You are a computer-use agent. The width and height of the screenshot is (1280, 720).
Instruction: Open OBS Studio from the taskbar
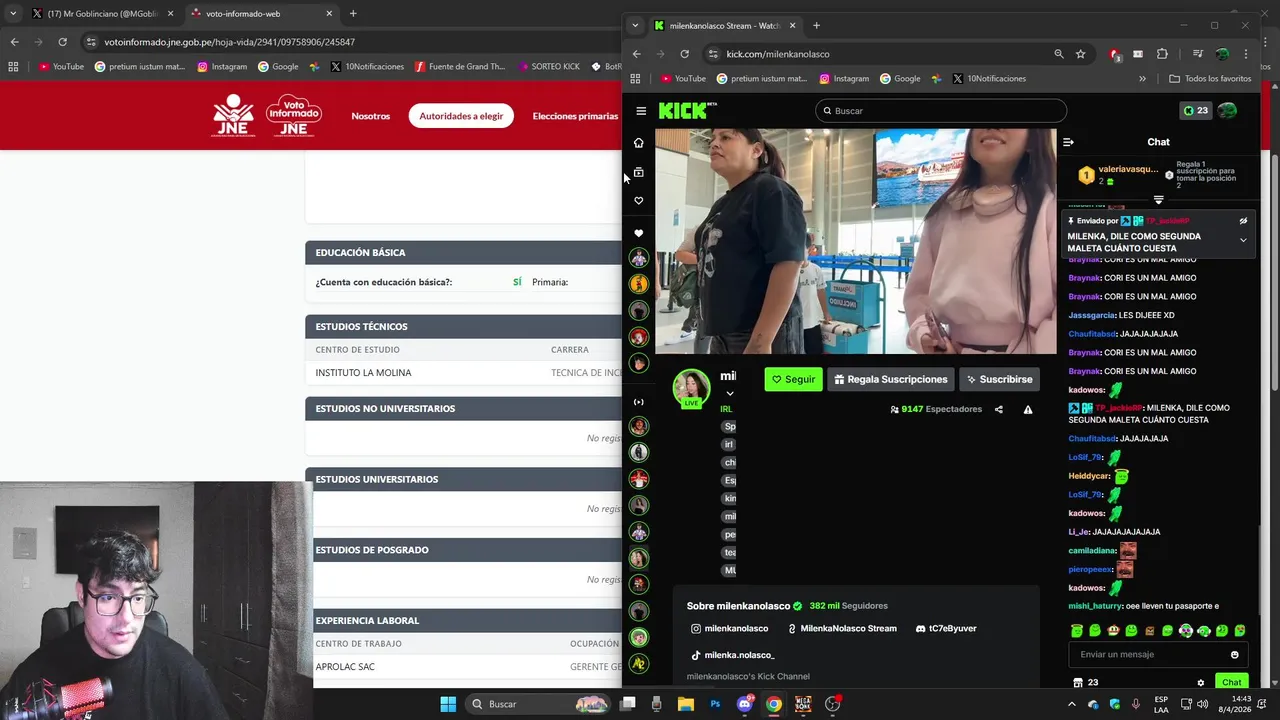pyautogui.click(x=832, y=704)
